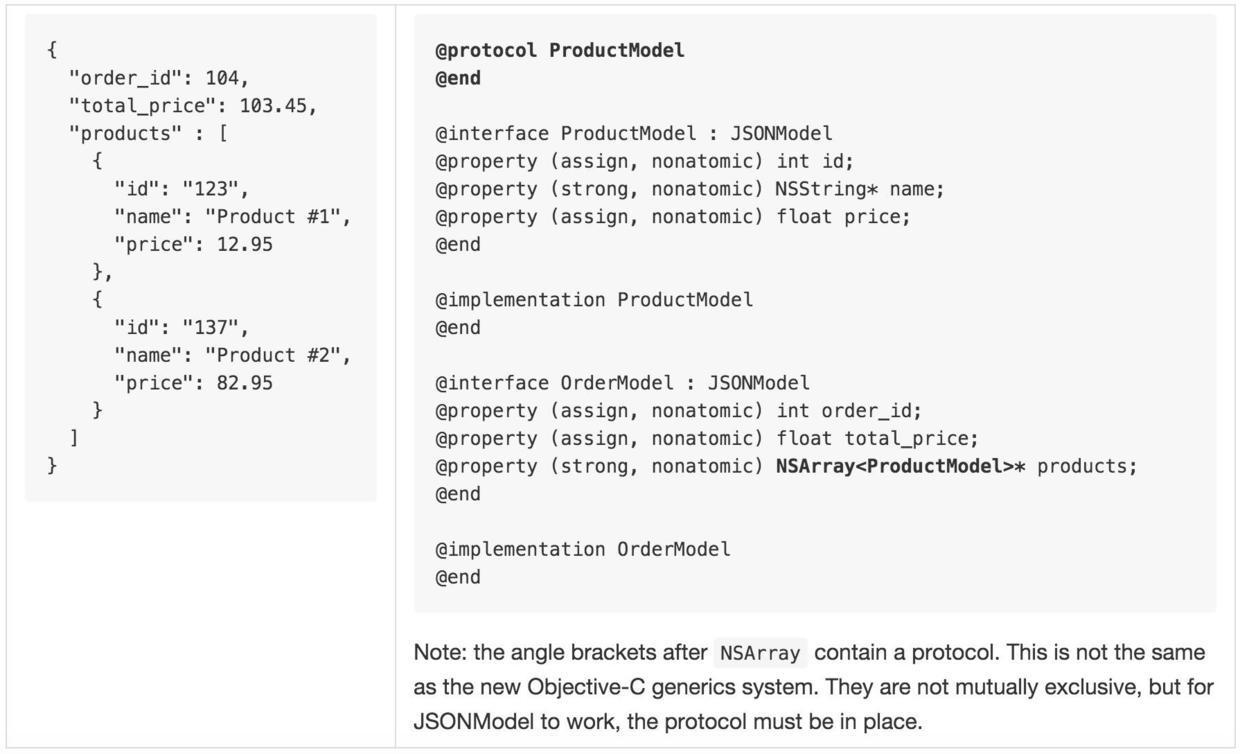Click the @interface ProductModel : JSONModel line
This screenshot has height=754, width=1240.
[633, 133]
